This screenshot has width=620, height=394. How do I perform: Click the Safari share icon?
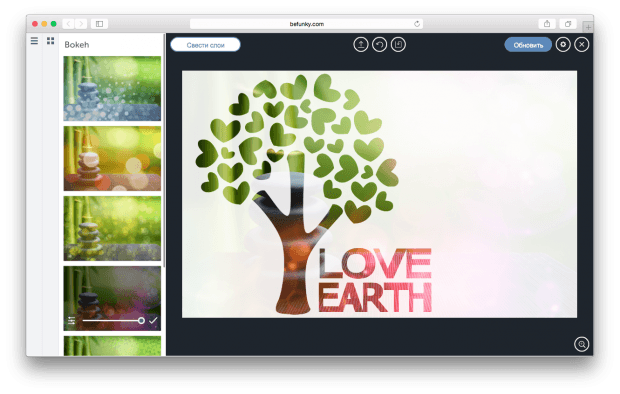coord(547,24)
